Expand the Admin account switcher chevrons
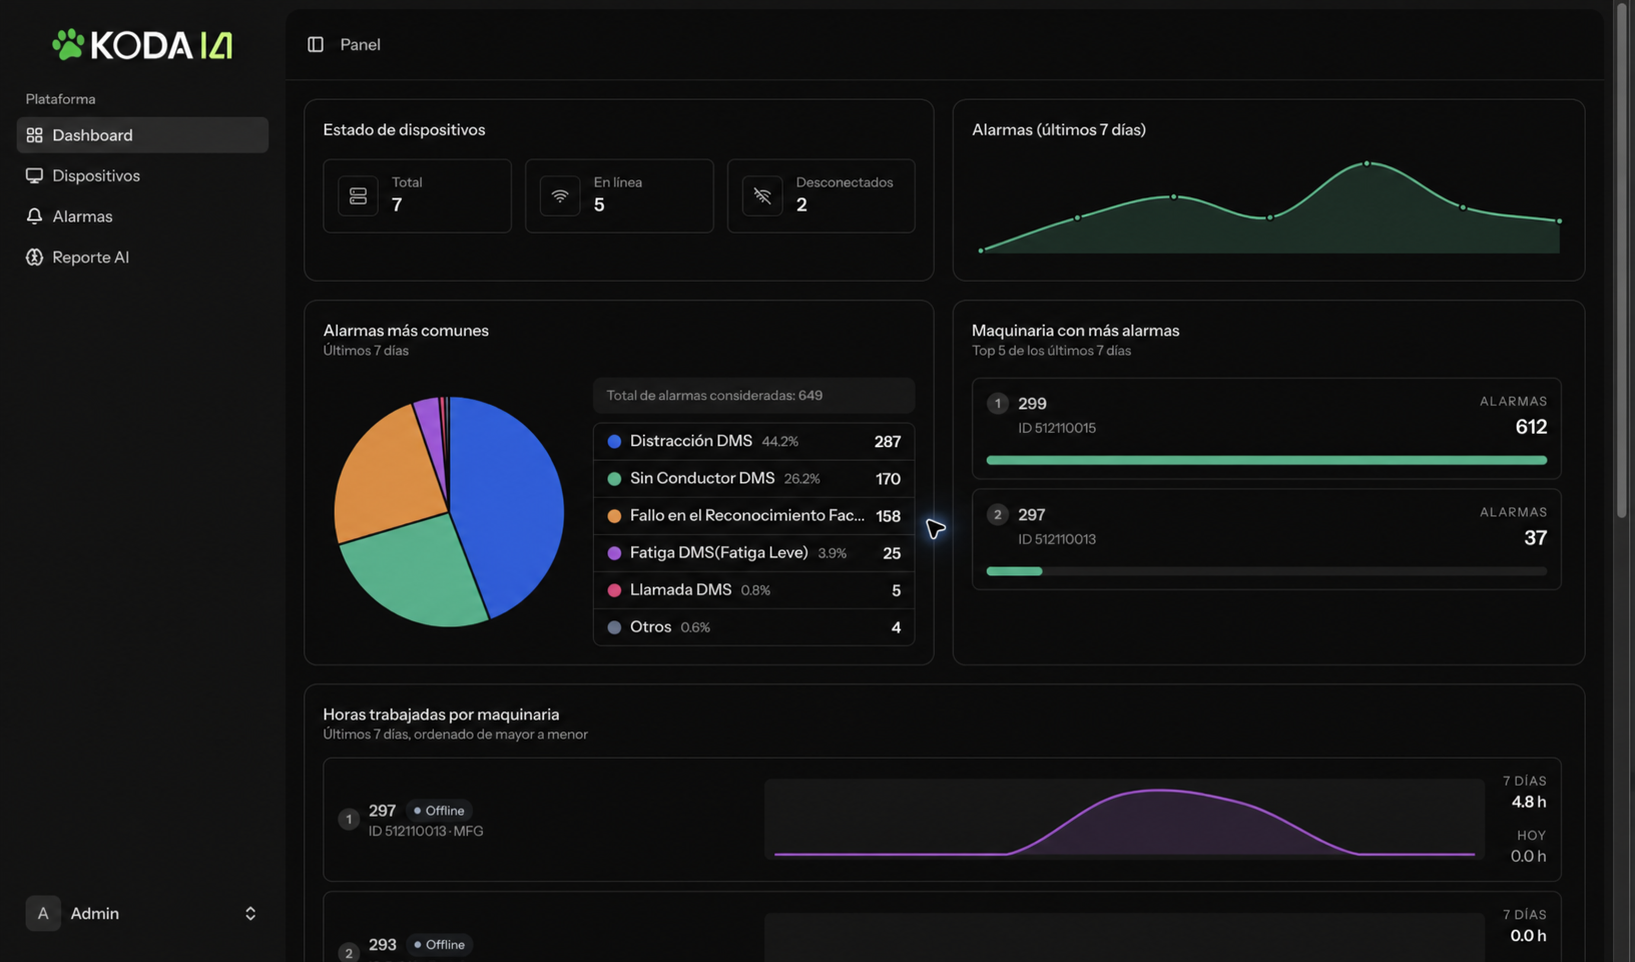The height and width of the screenshot is (962, 1635). [x=250, y=913]
